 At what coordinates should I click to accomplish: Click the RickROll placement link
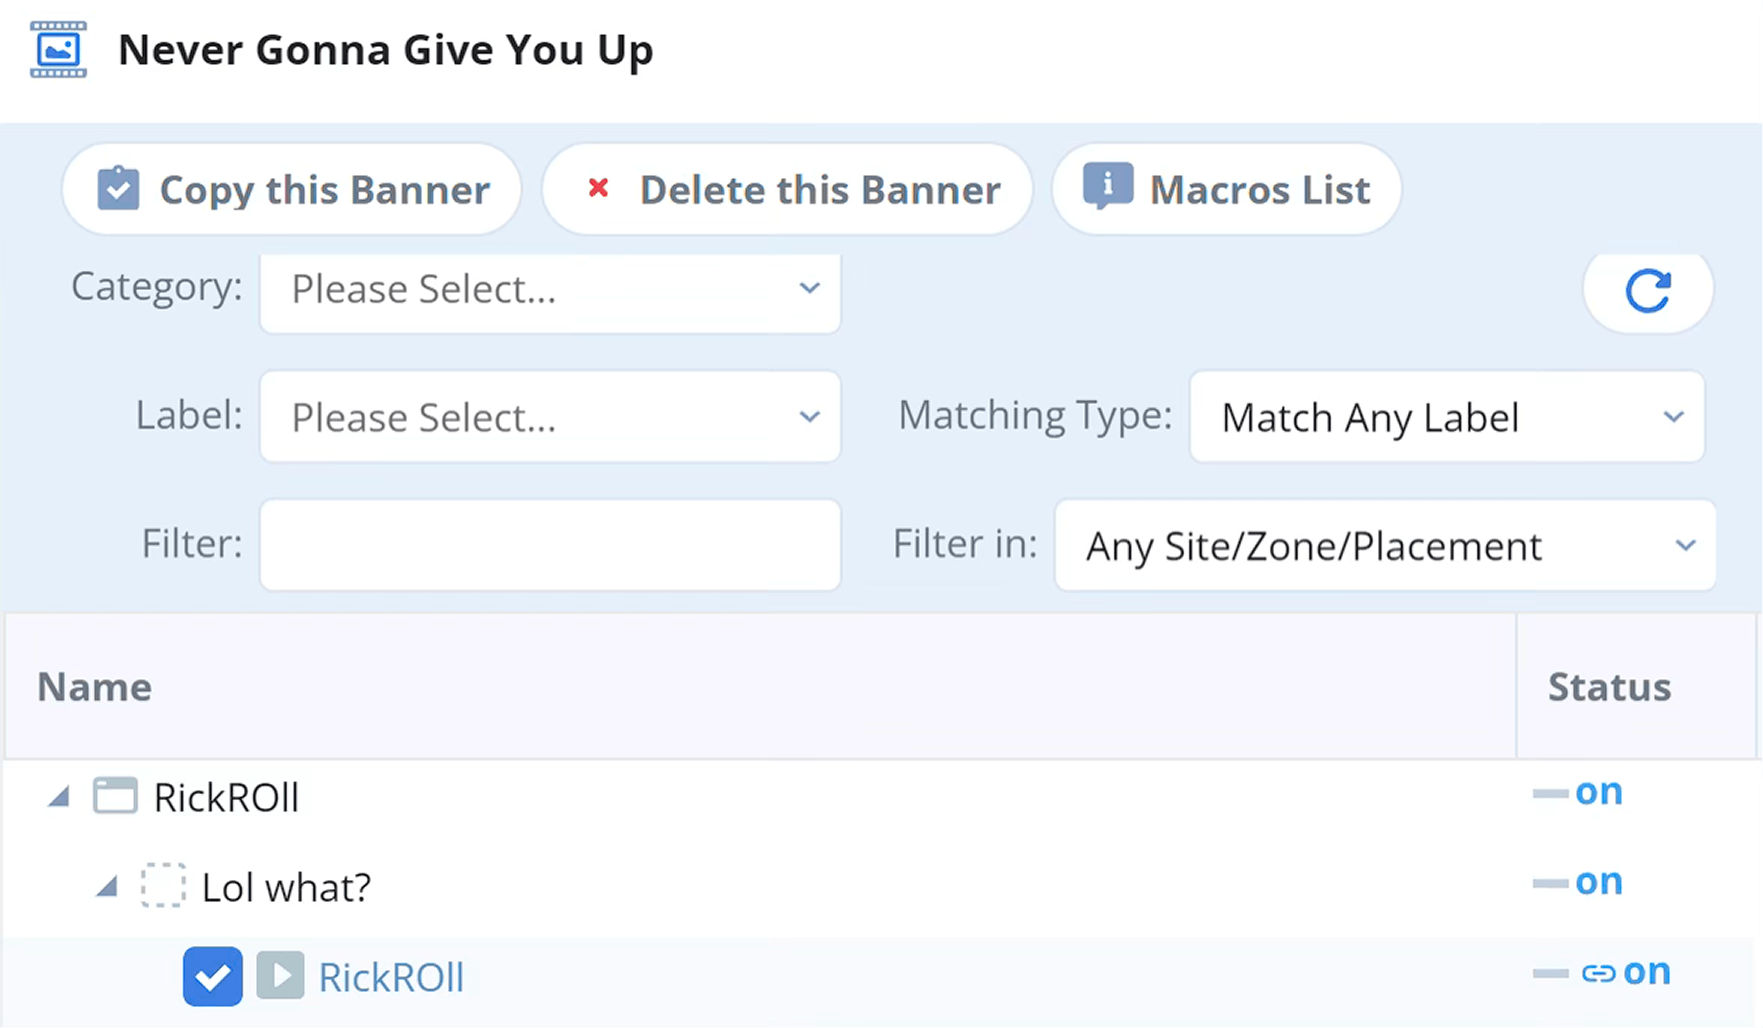[391, 977]
